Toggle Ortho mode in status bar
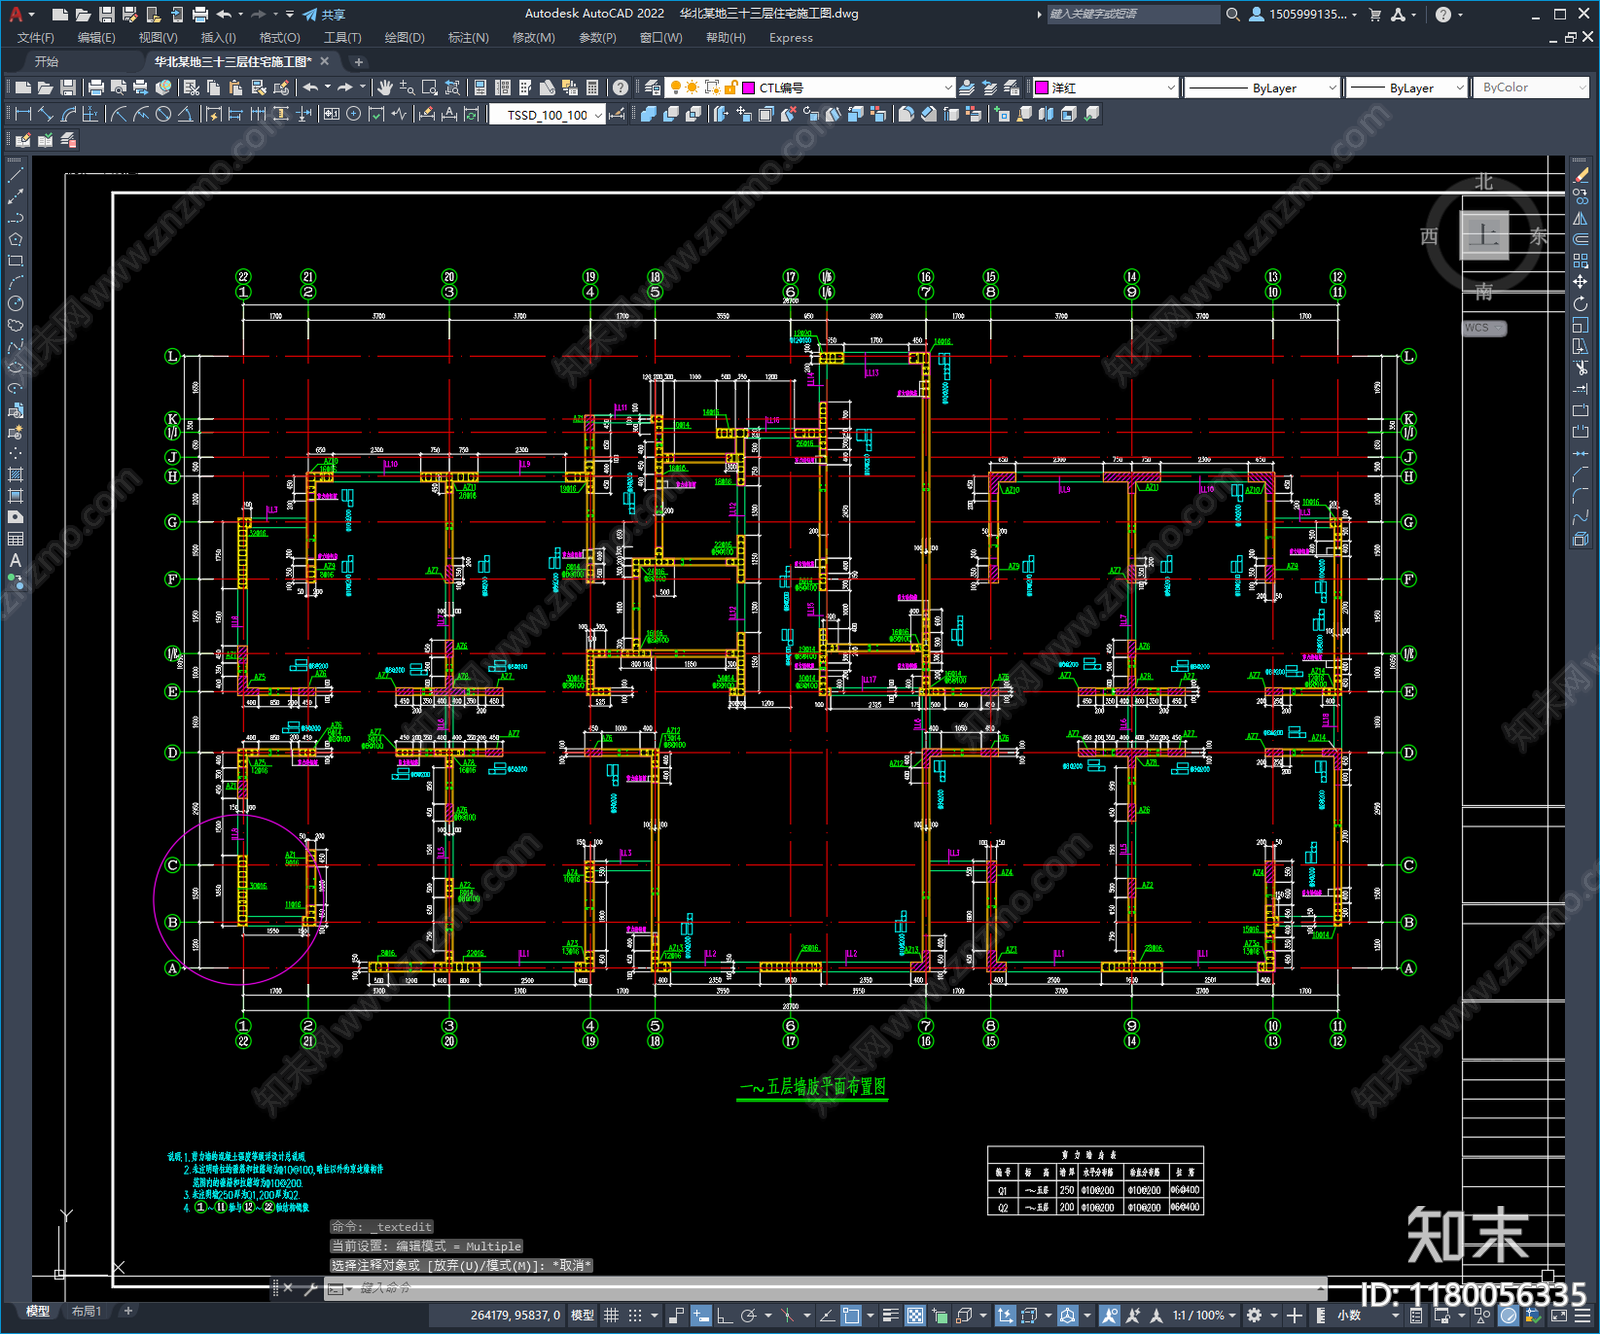 [724, 1315]
